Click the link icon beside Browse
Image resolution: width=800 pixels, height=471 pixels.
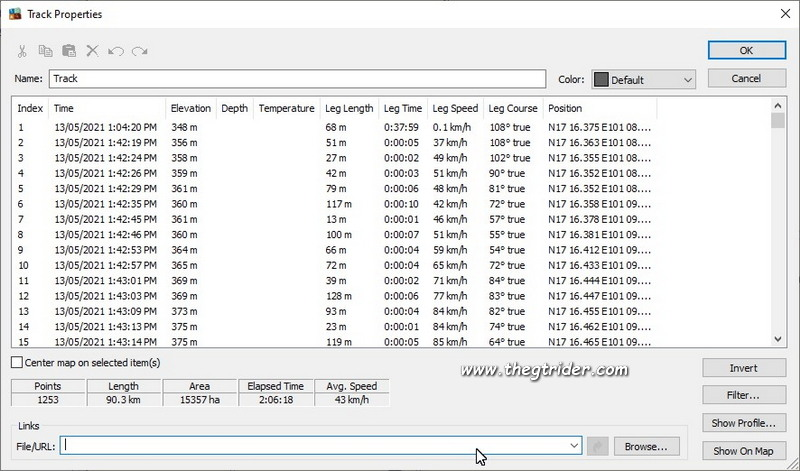[x=598, y=446]
